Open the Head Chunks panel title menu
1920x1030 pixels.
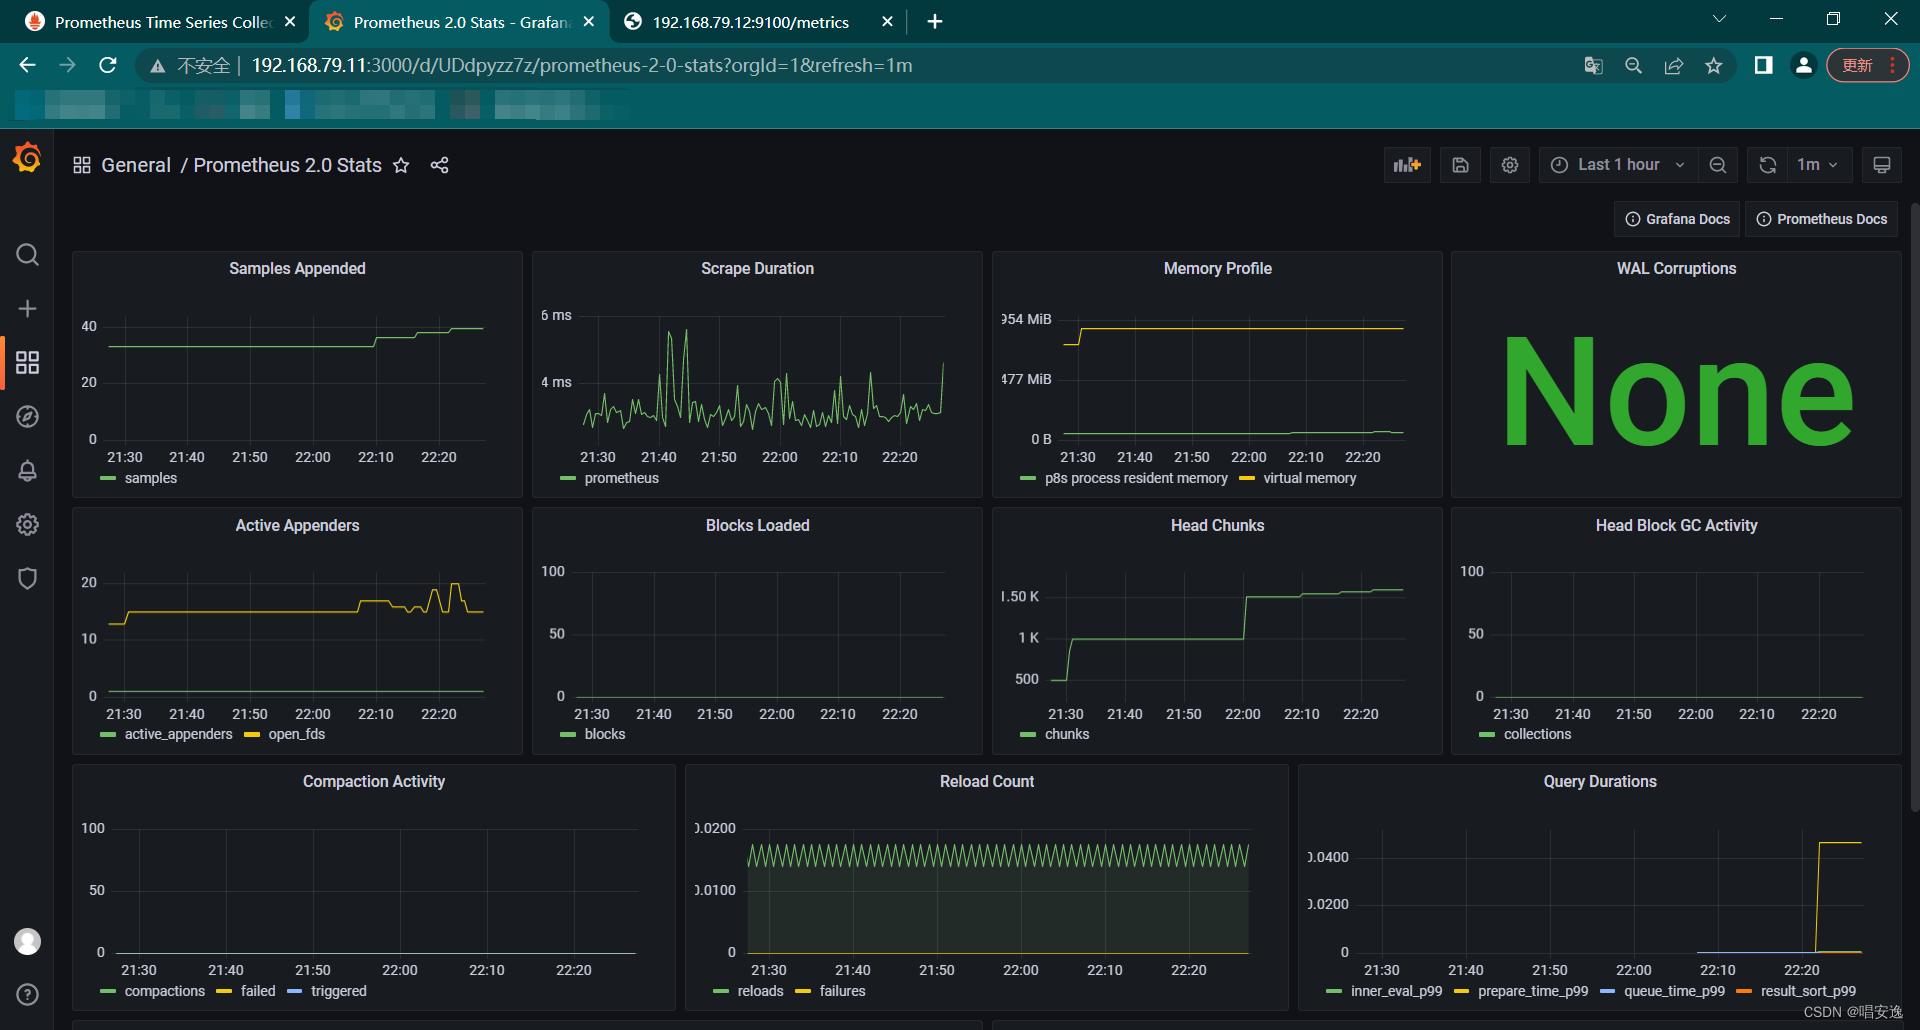point(1217,525)
